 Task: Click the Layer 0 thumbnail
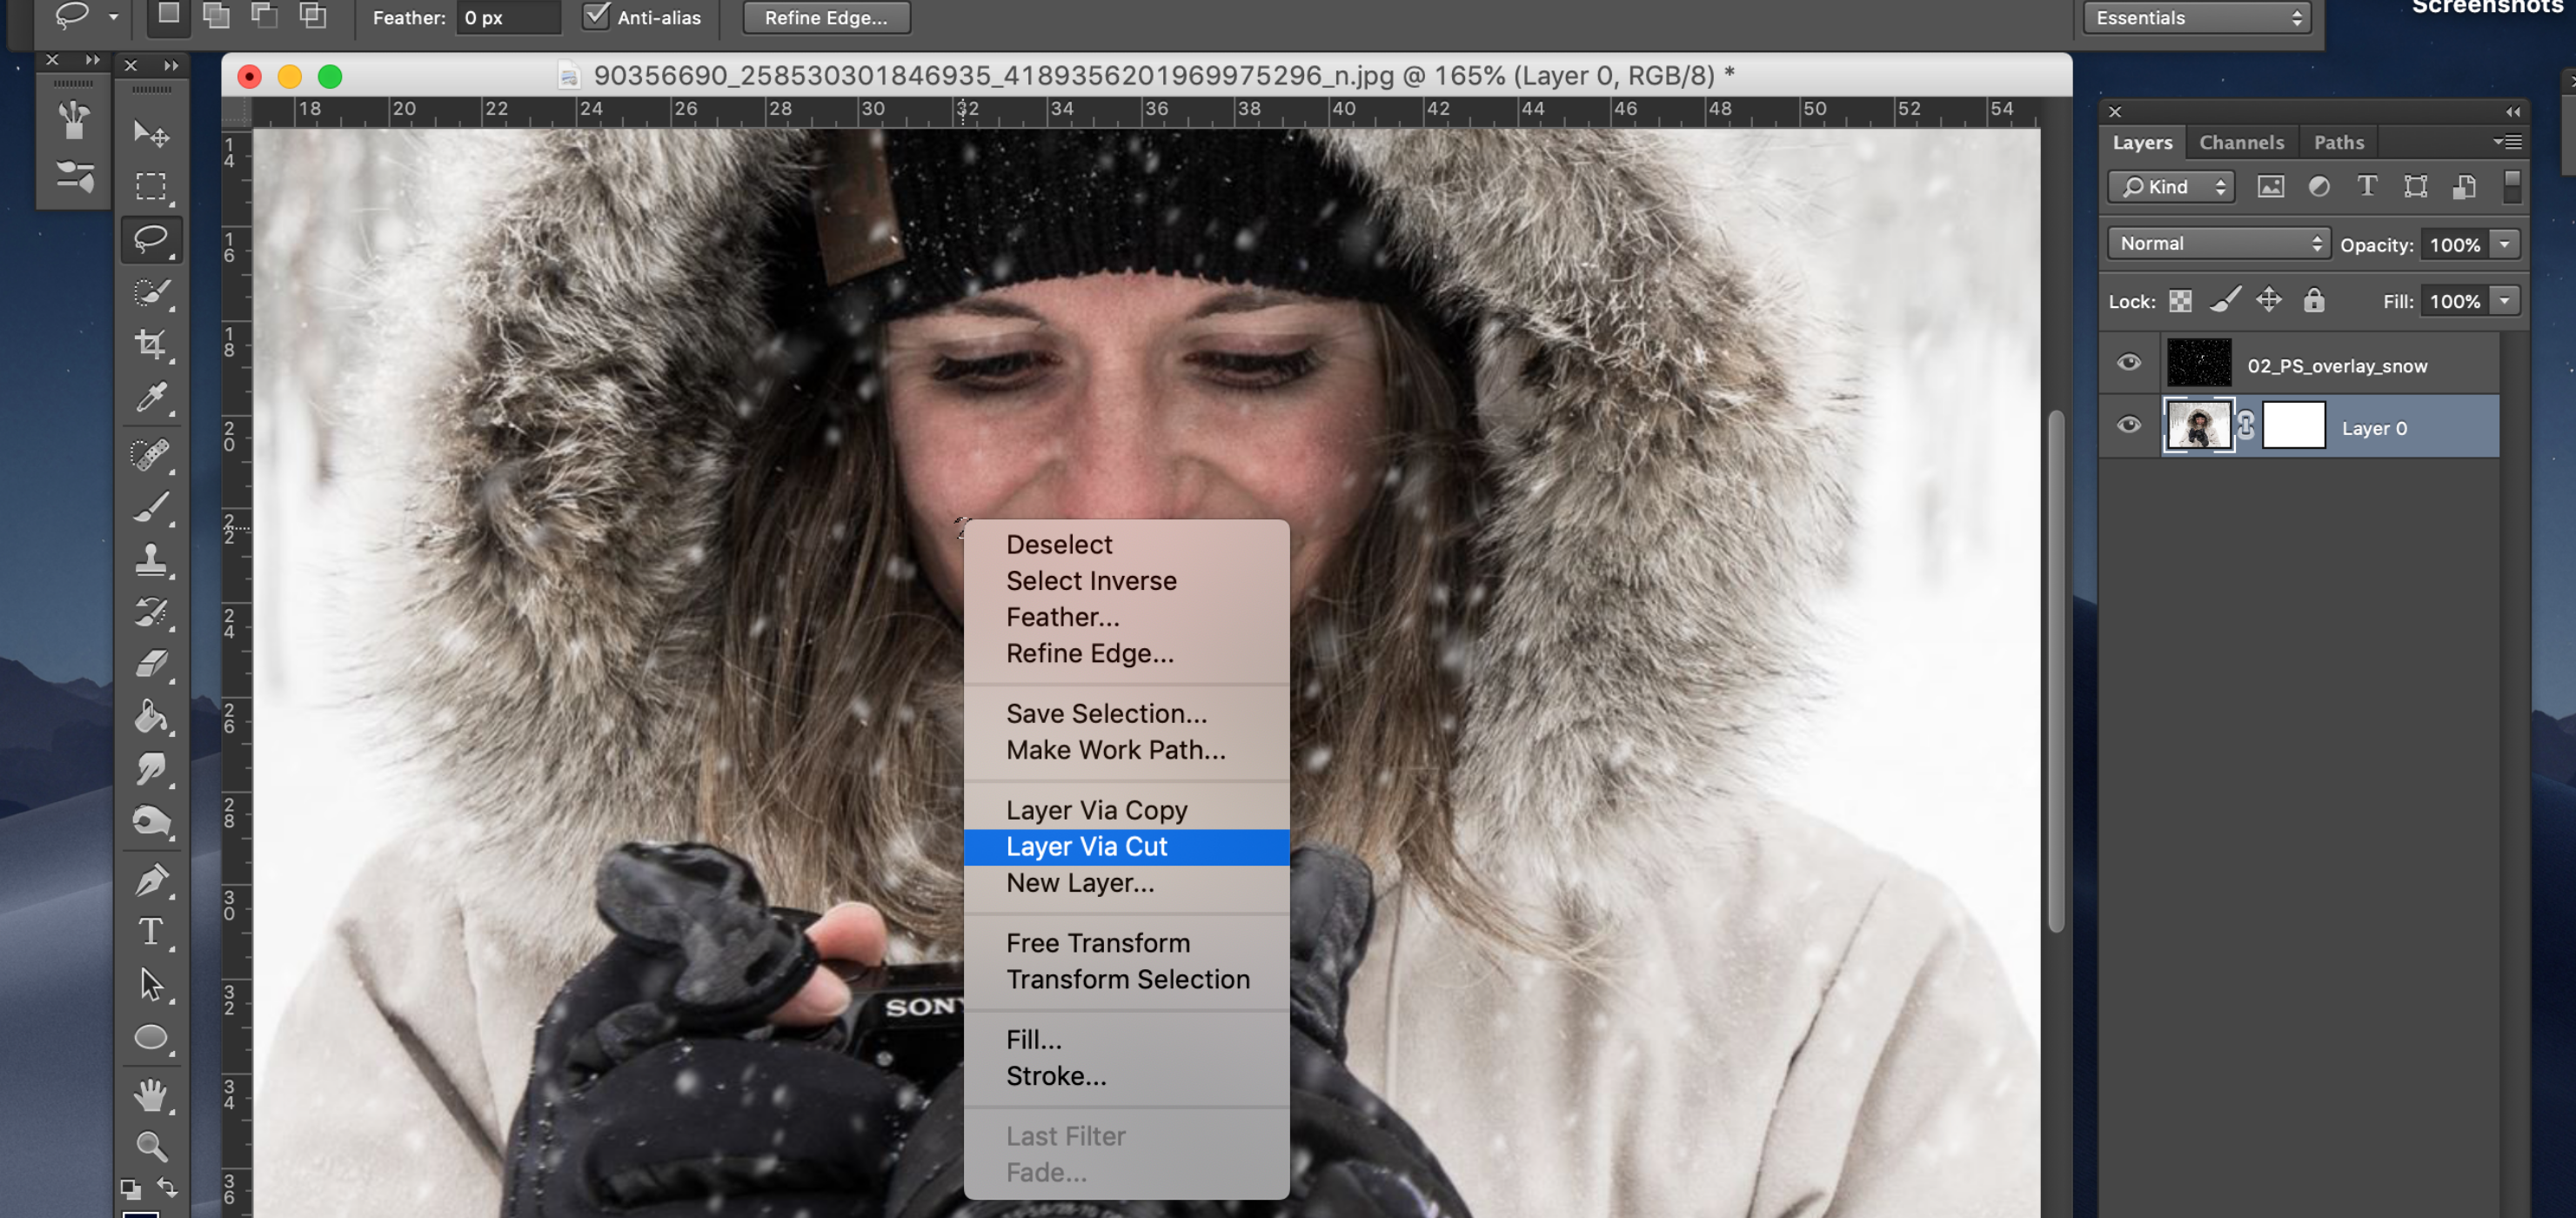click(x=2200, y=426)
